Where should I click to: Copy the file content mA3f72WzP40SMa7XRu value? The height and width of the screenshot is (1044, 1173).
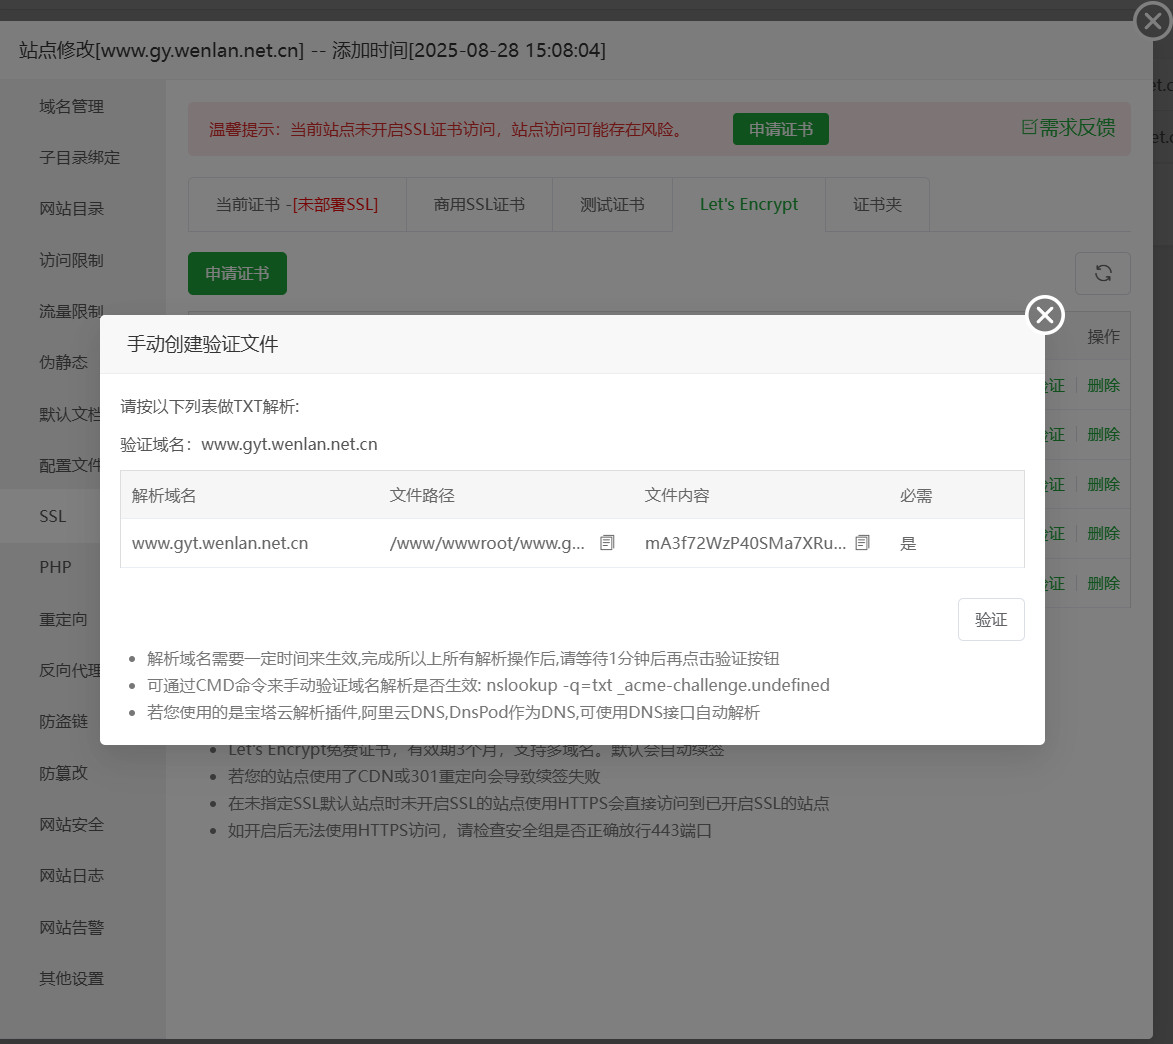[862, 543]
